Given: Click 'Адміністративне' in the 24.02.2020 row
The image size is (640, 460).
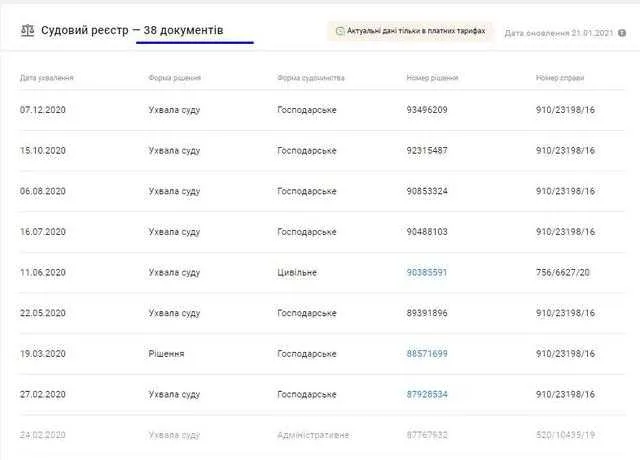Looking at the screenshot, I should click(313, 435).
